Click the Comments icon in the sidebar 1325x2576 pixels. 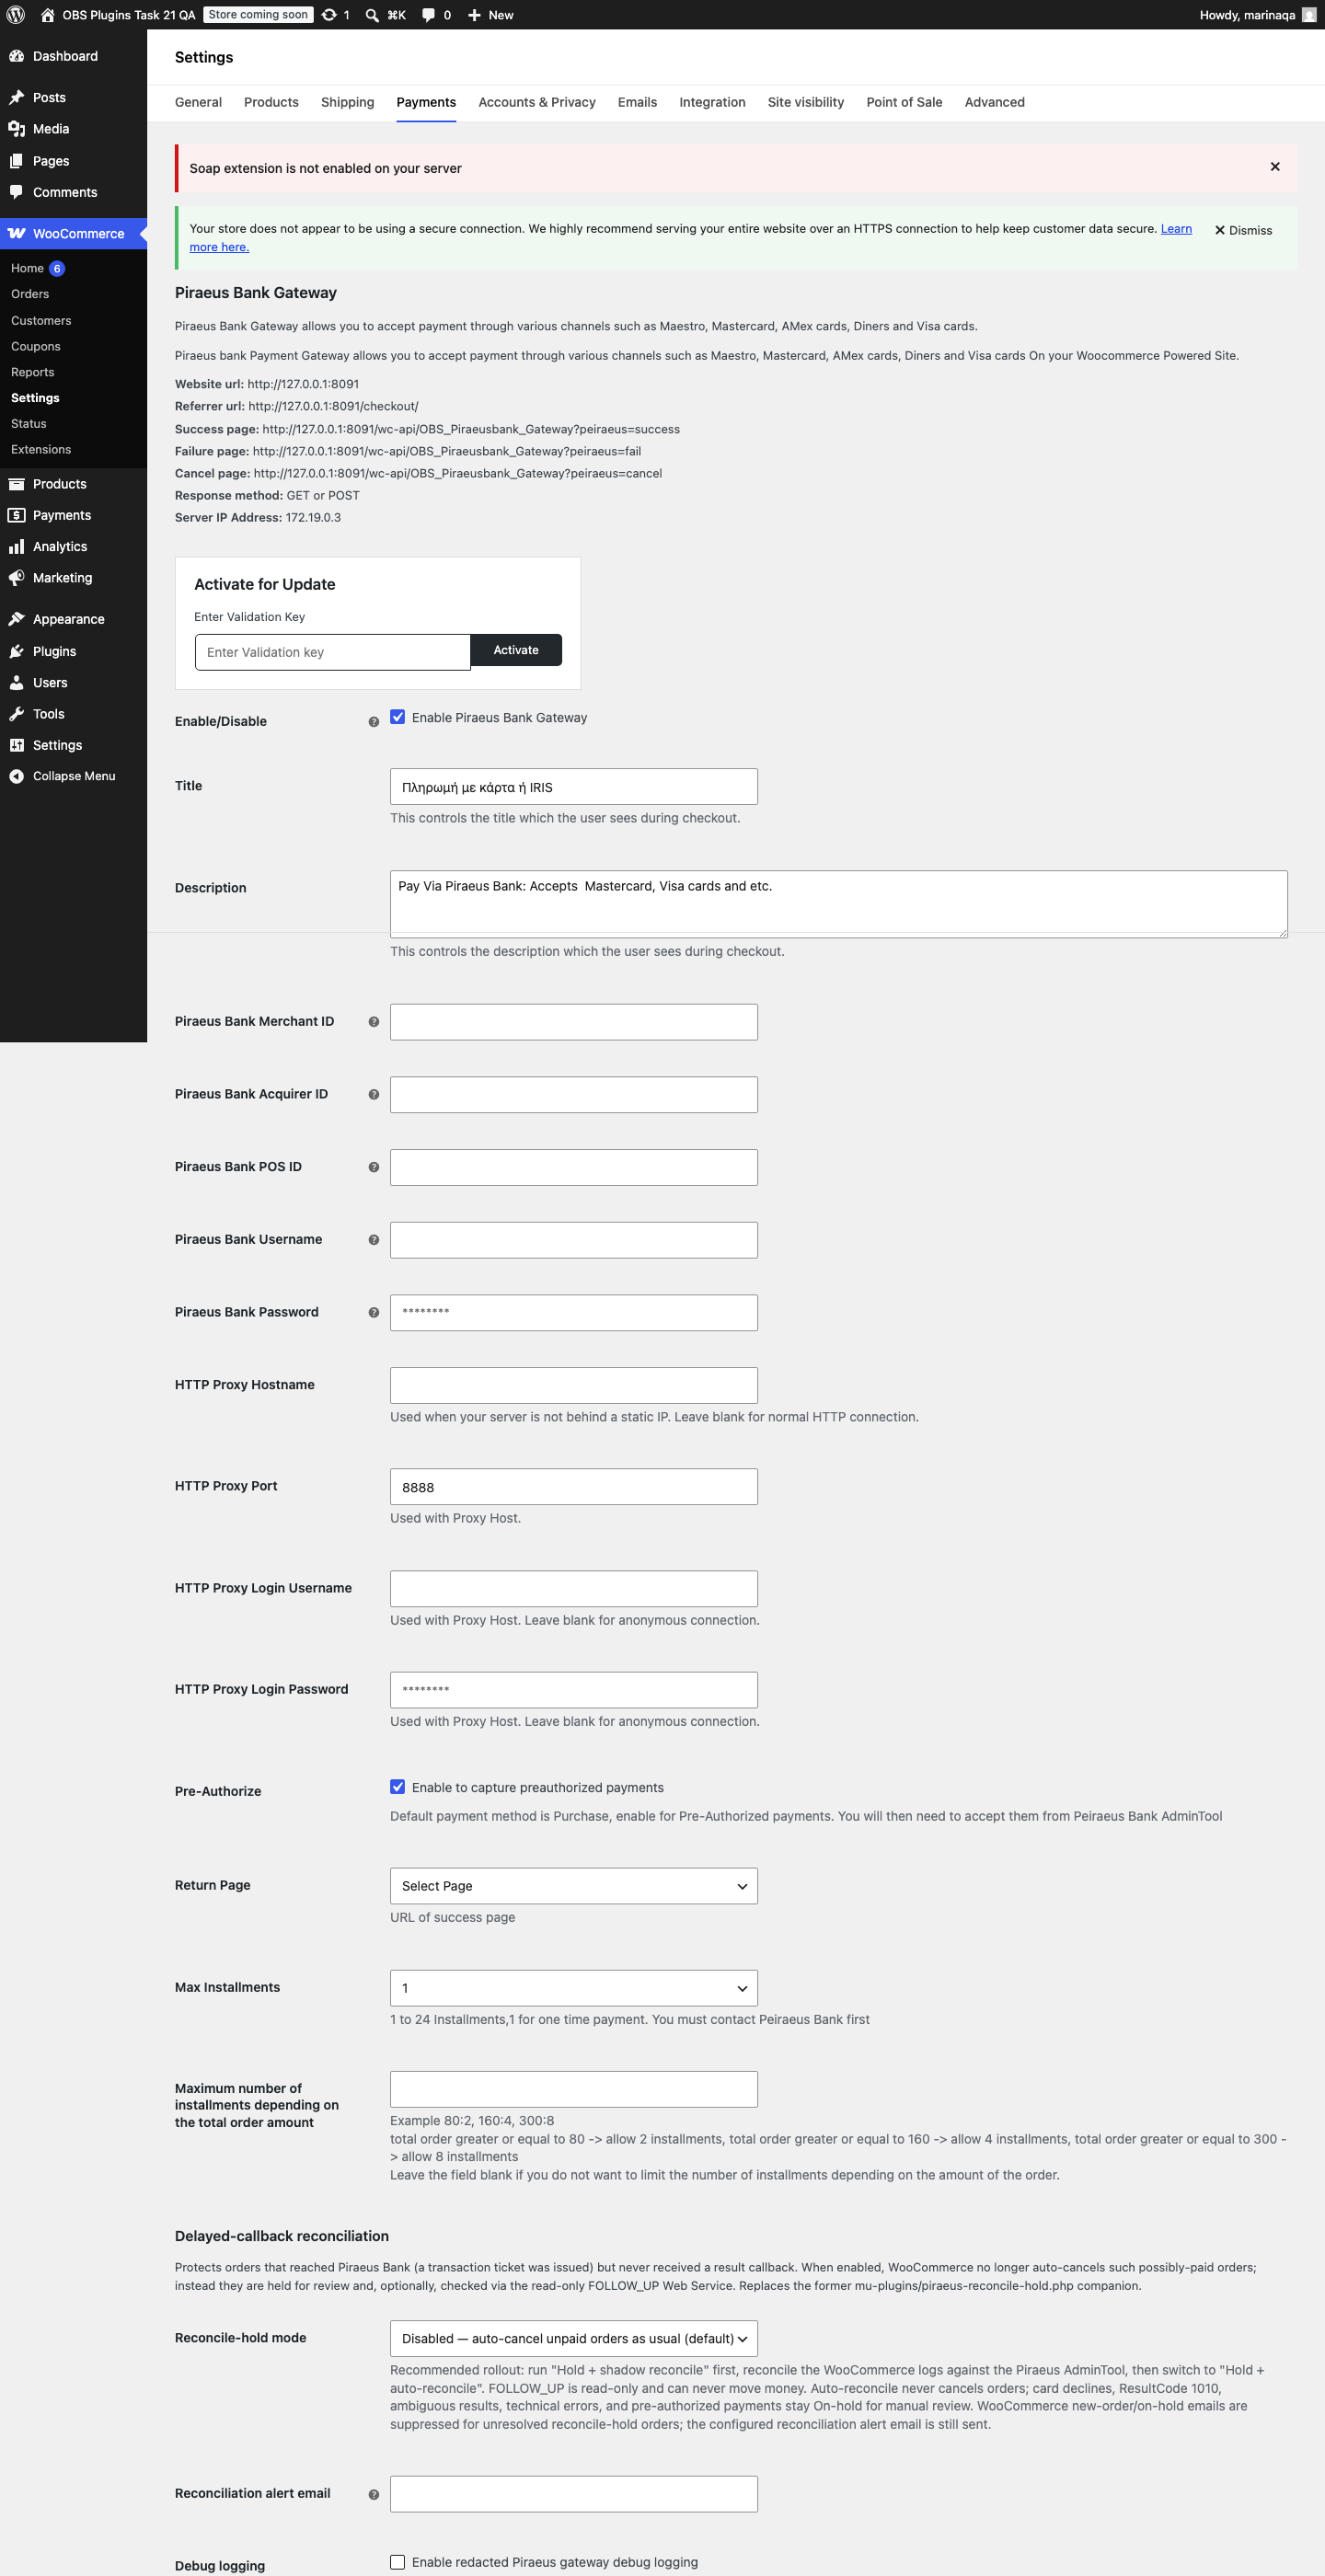[x=16, y=192]
